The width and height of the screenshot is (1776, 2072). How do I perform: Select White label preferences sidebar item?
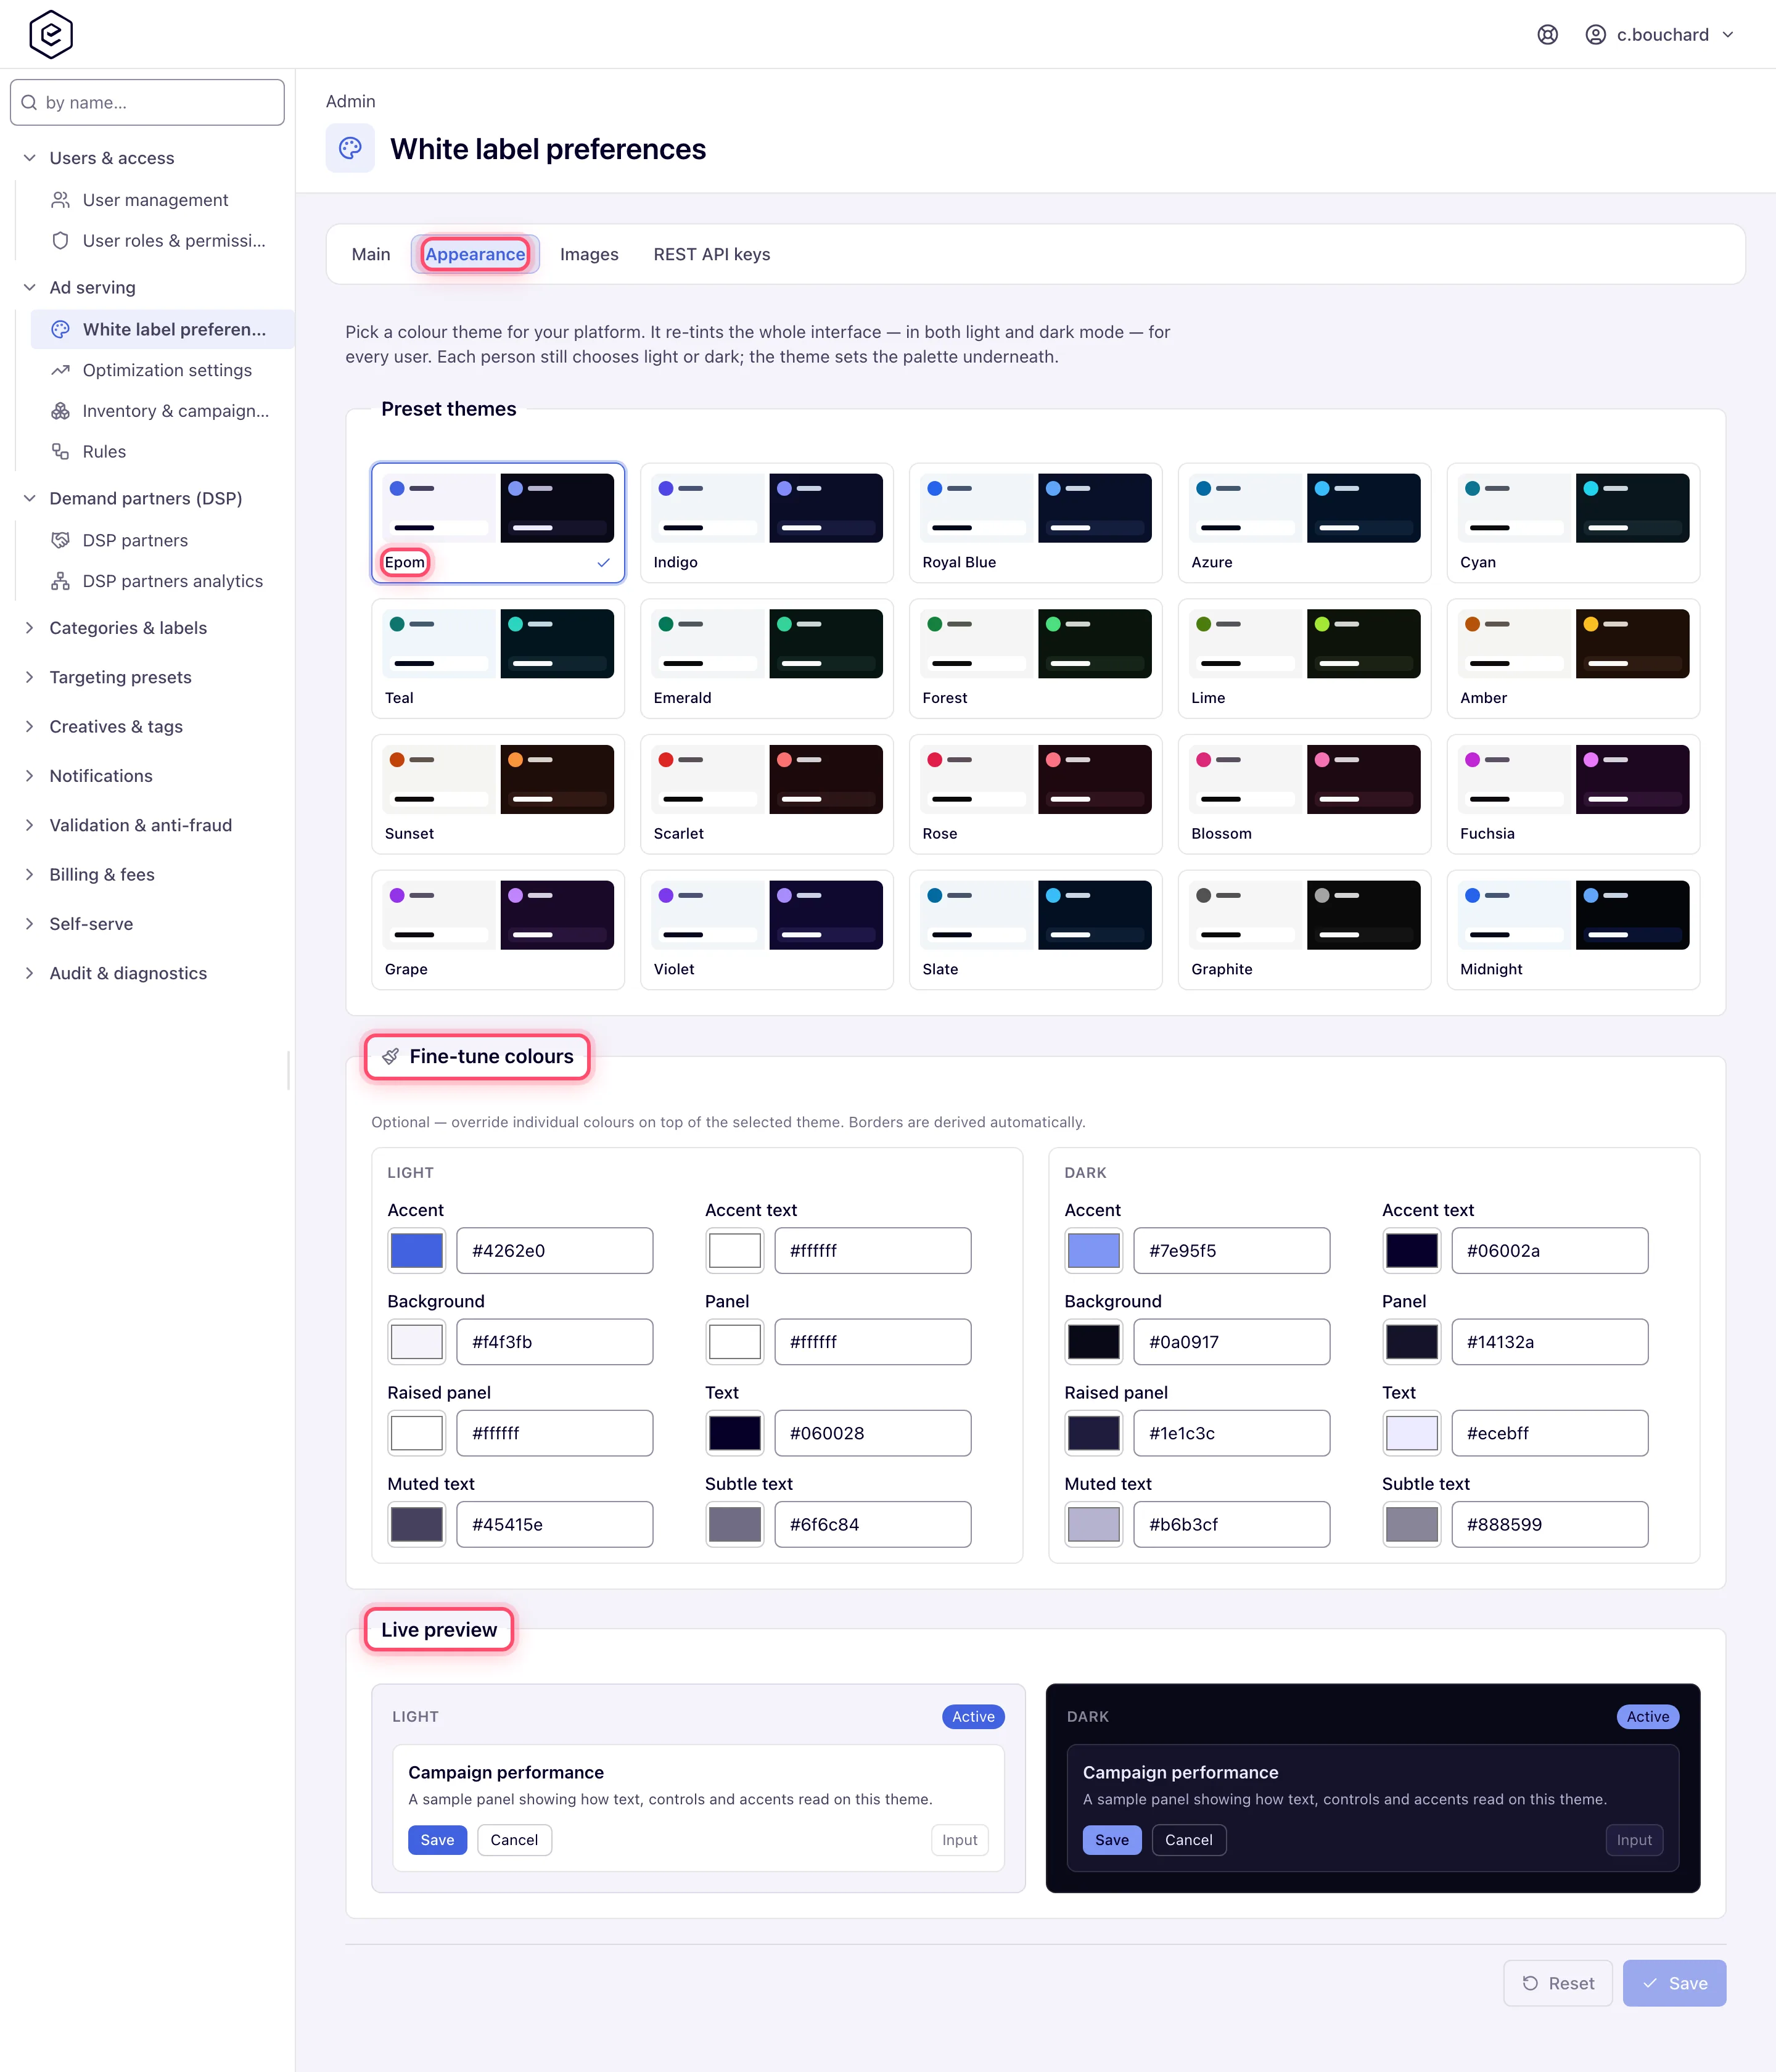tap(162, 329)
